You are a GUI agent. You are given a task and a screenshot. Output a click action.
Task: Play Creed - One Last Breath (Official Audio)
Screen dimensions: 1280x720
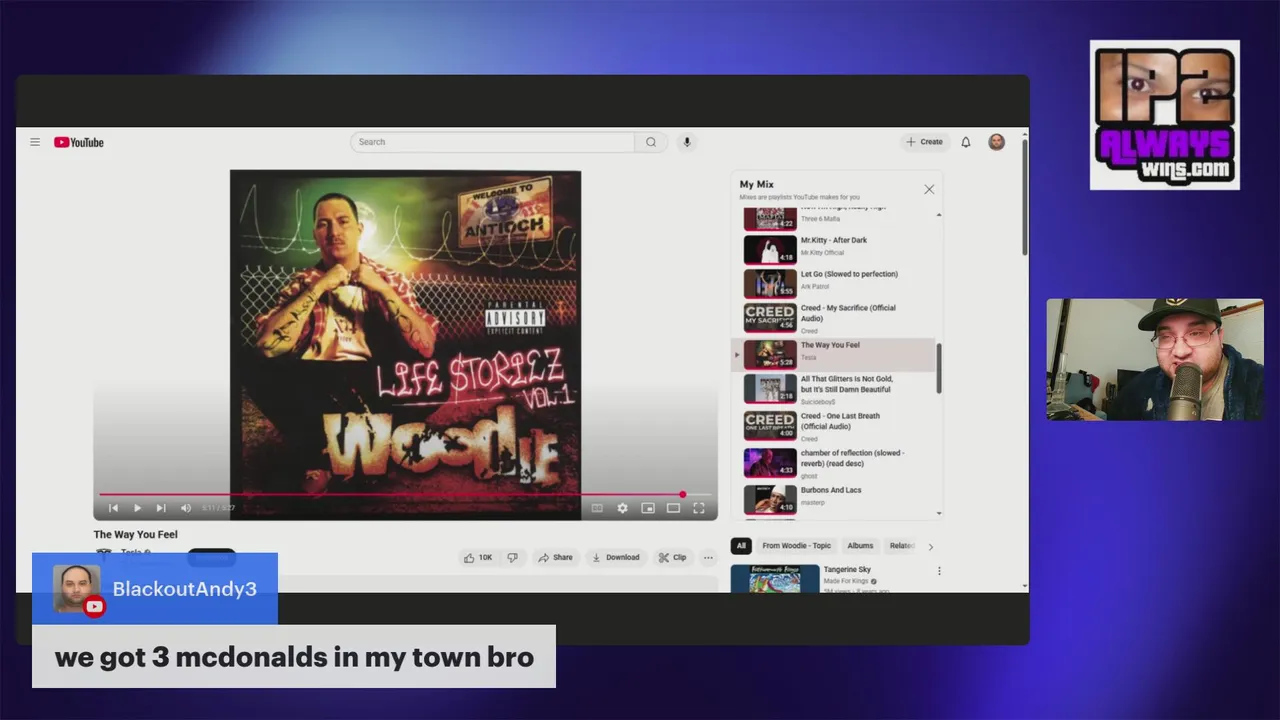835,426
